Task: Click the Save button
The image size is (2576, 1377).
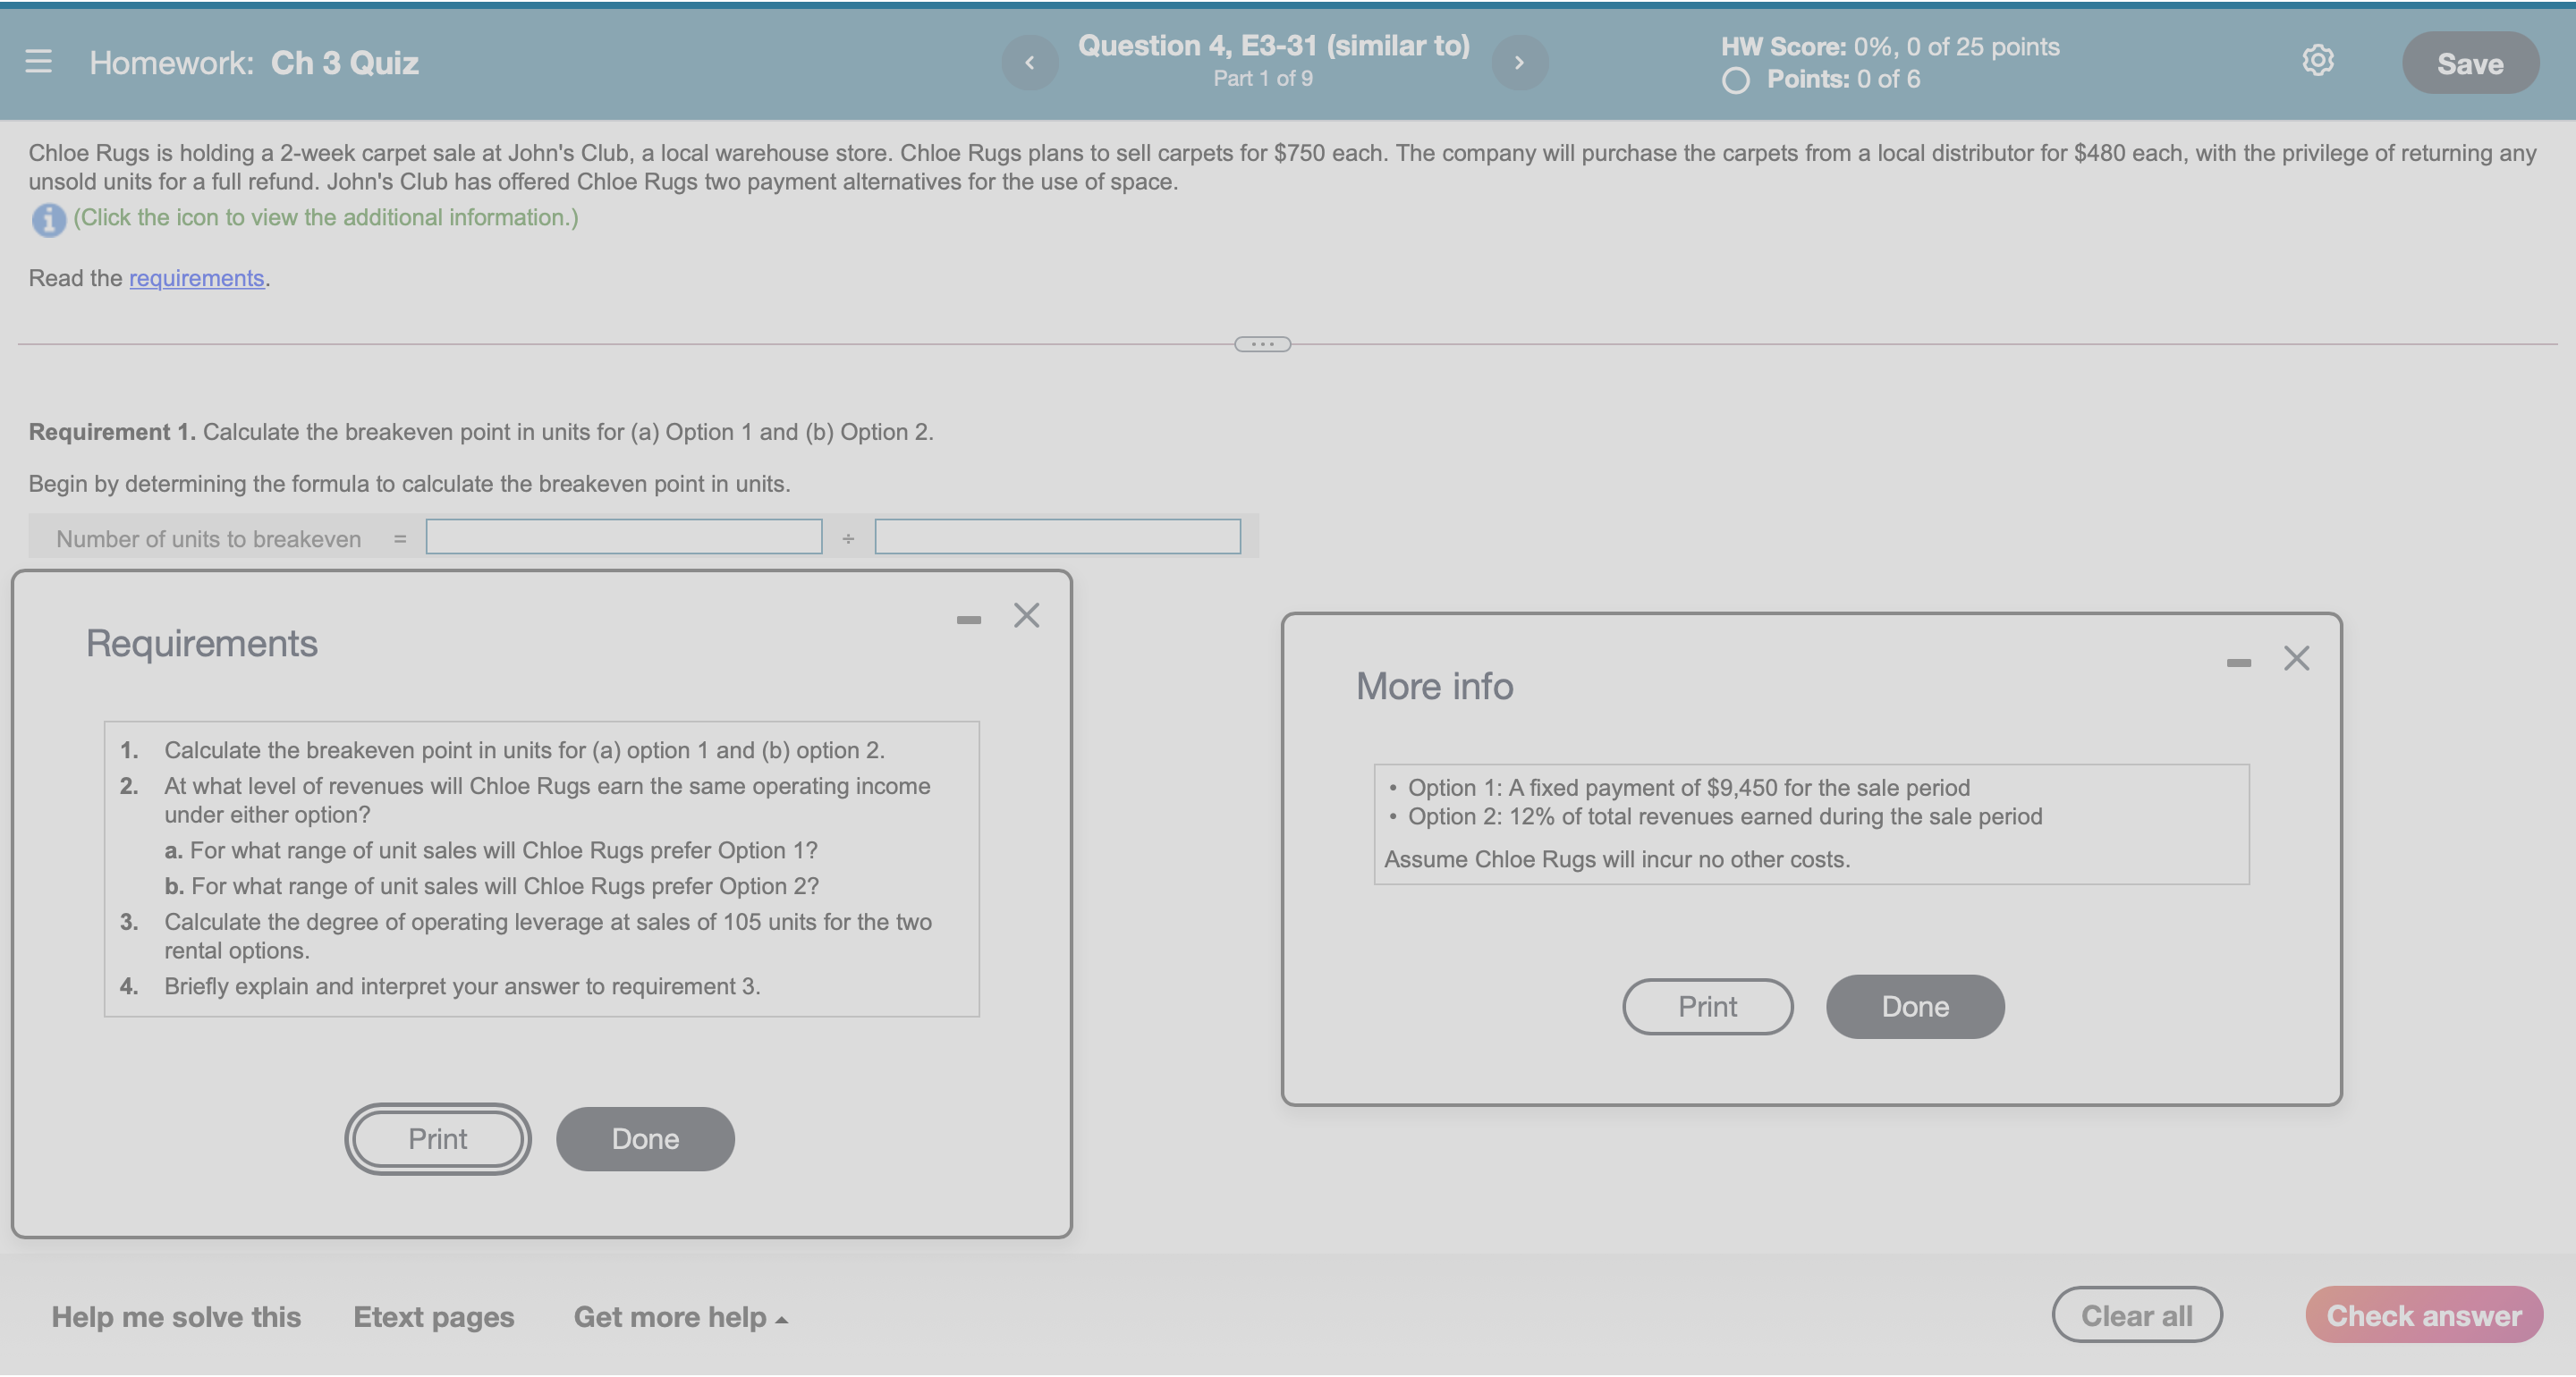Action: 2469,63
